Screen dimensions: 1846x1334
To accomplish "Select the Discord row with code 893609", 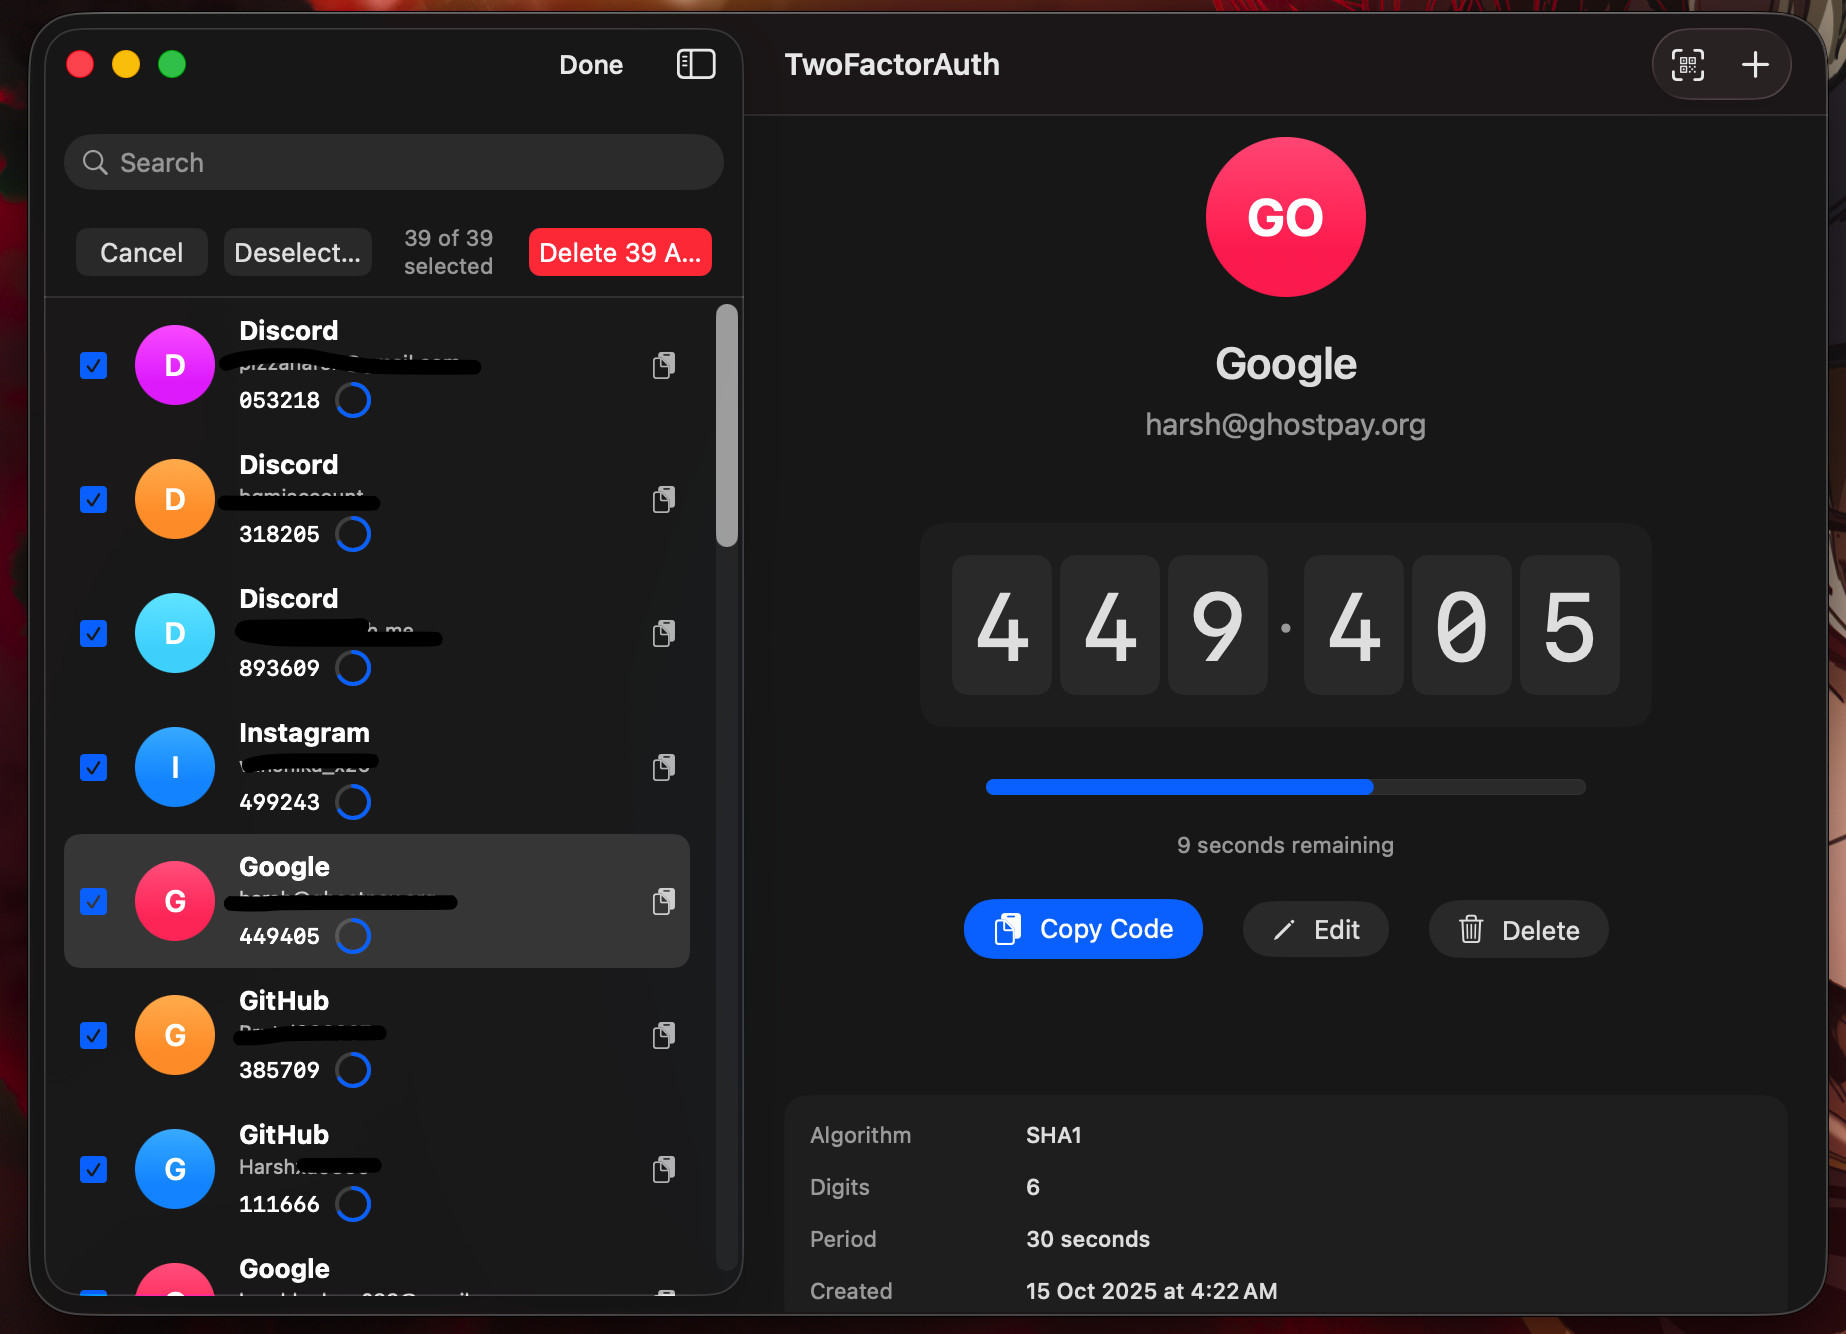I will coord(377,633).
